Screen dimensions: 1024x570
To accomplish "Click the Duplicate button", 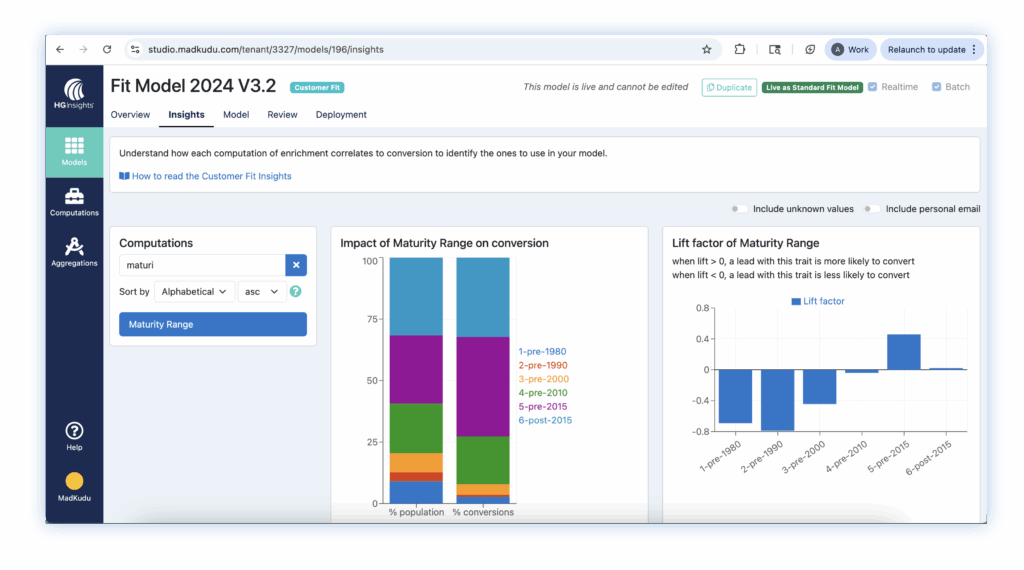I will [729, 87].
